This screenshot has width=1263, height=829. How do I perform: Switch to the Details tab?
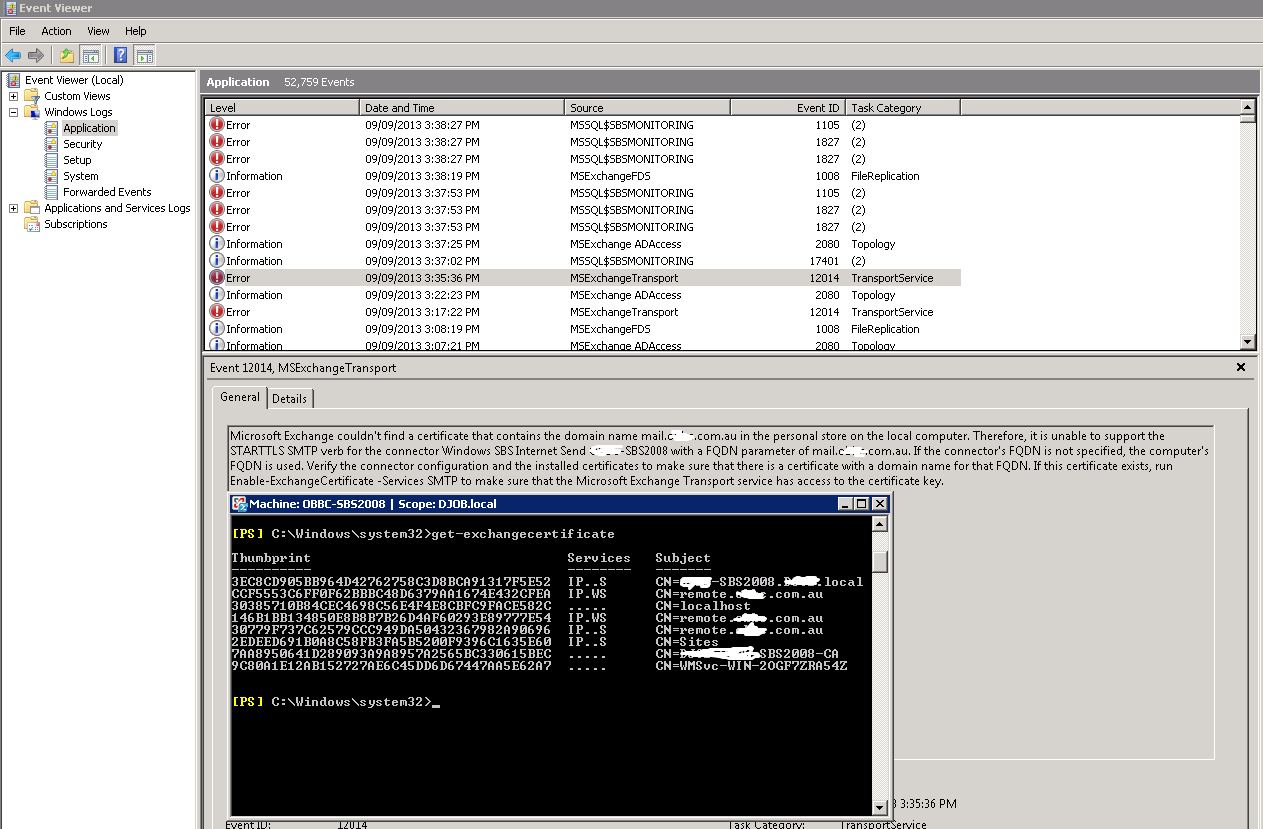290,399
